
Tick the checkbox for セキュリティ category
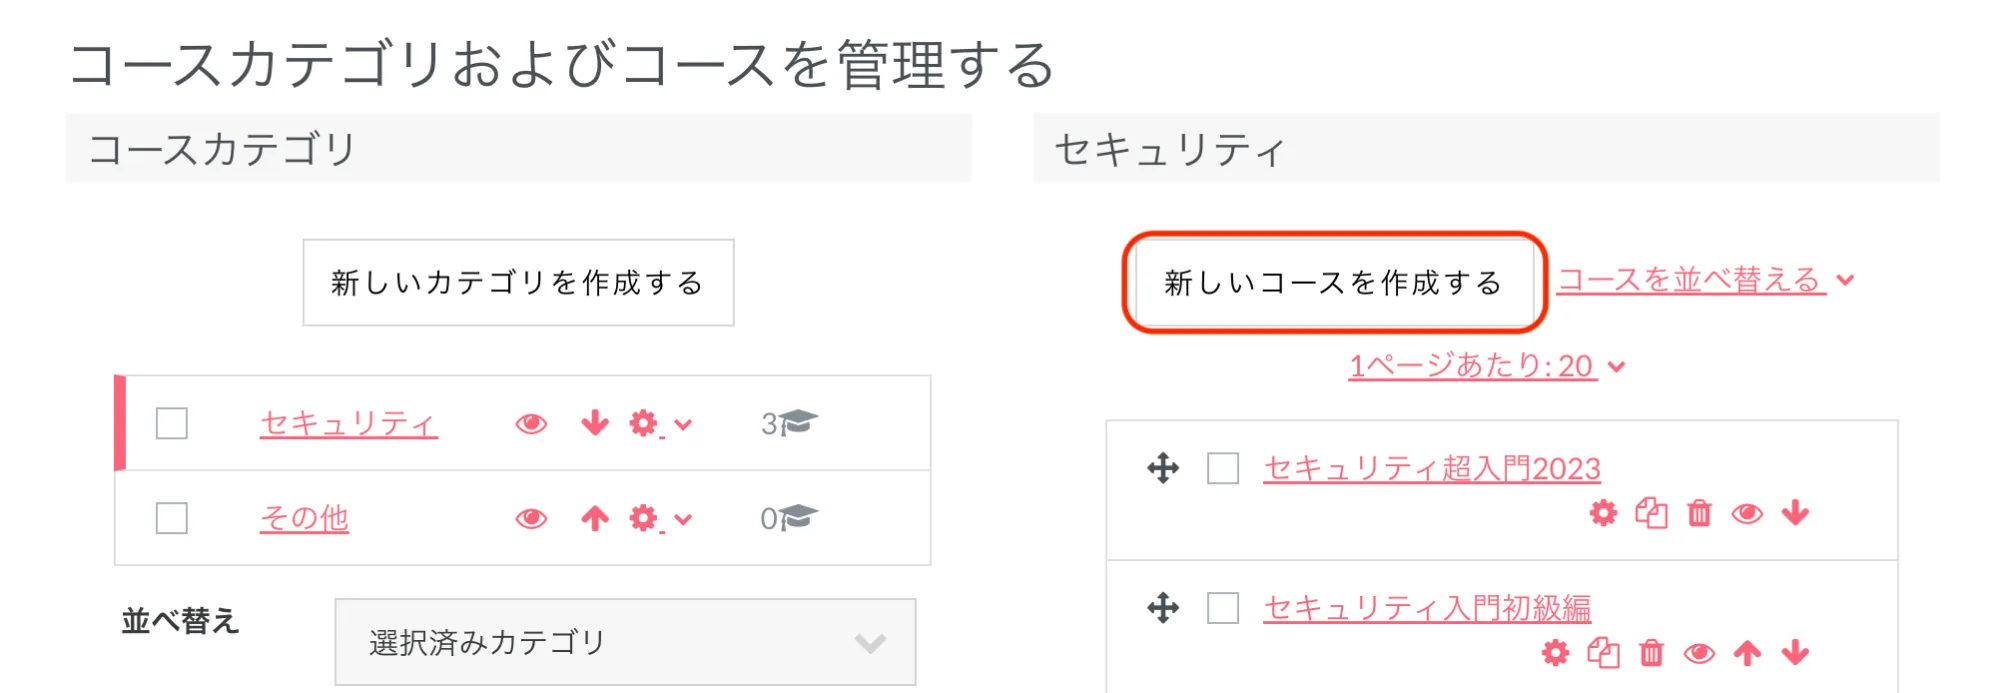click(x=172, y=424)
